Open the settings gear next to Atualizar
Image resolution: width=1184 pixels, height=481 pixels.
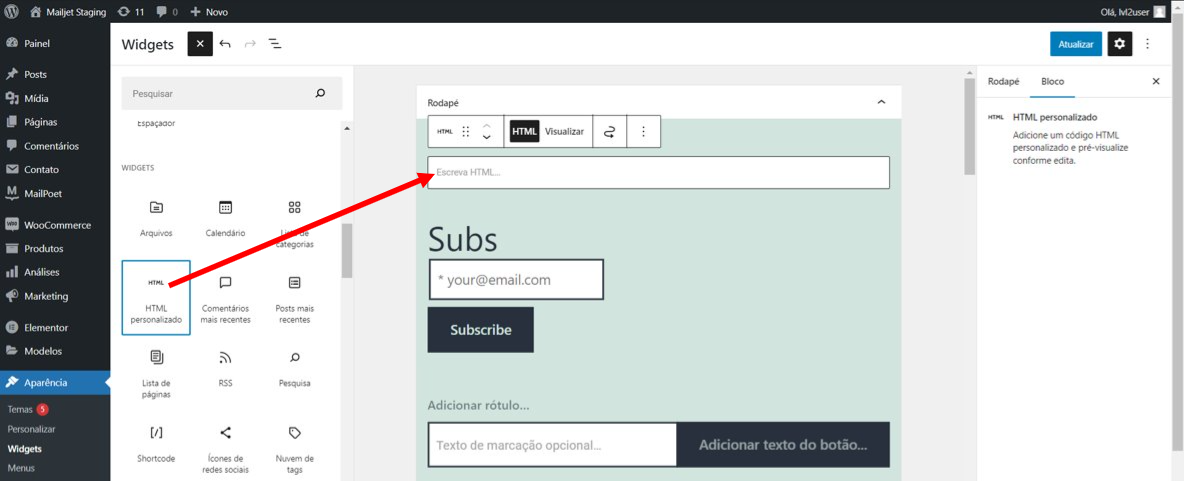[1120, 44]
